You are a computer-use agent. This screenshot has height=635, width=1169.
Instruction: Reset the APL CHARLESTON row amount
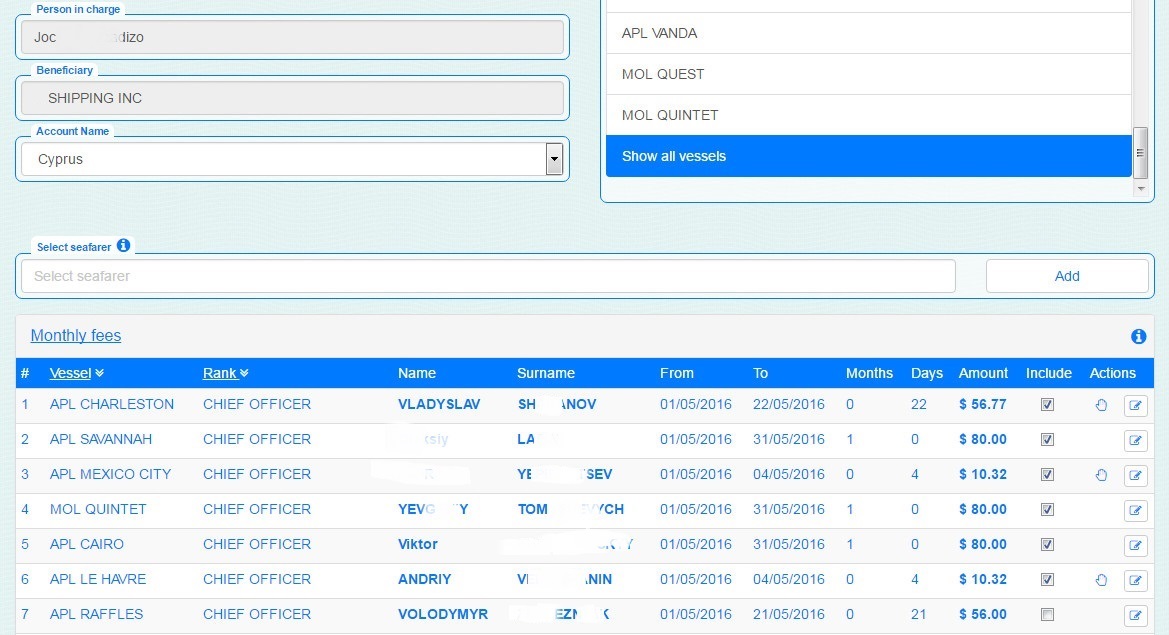click(x=1101, y=405)
